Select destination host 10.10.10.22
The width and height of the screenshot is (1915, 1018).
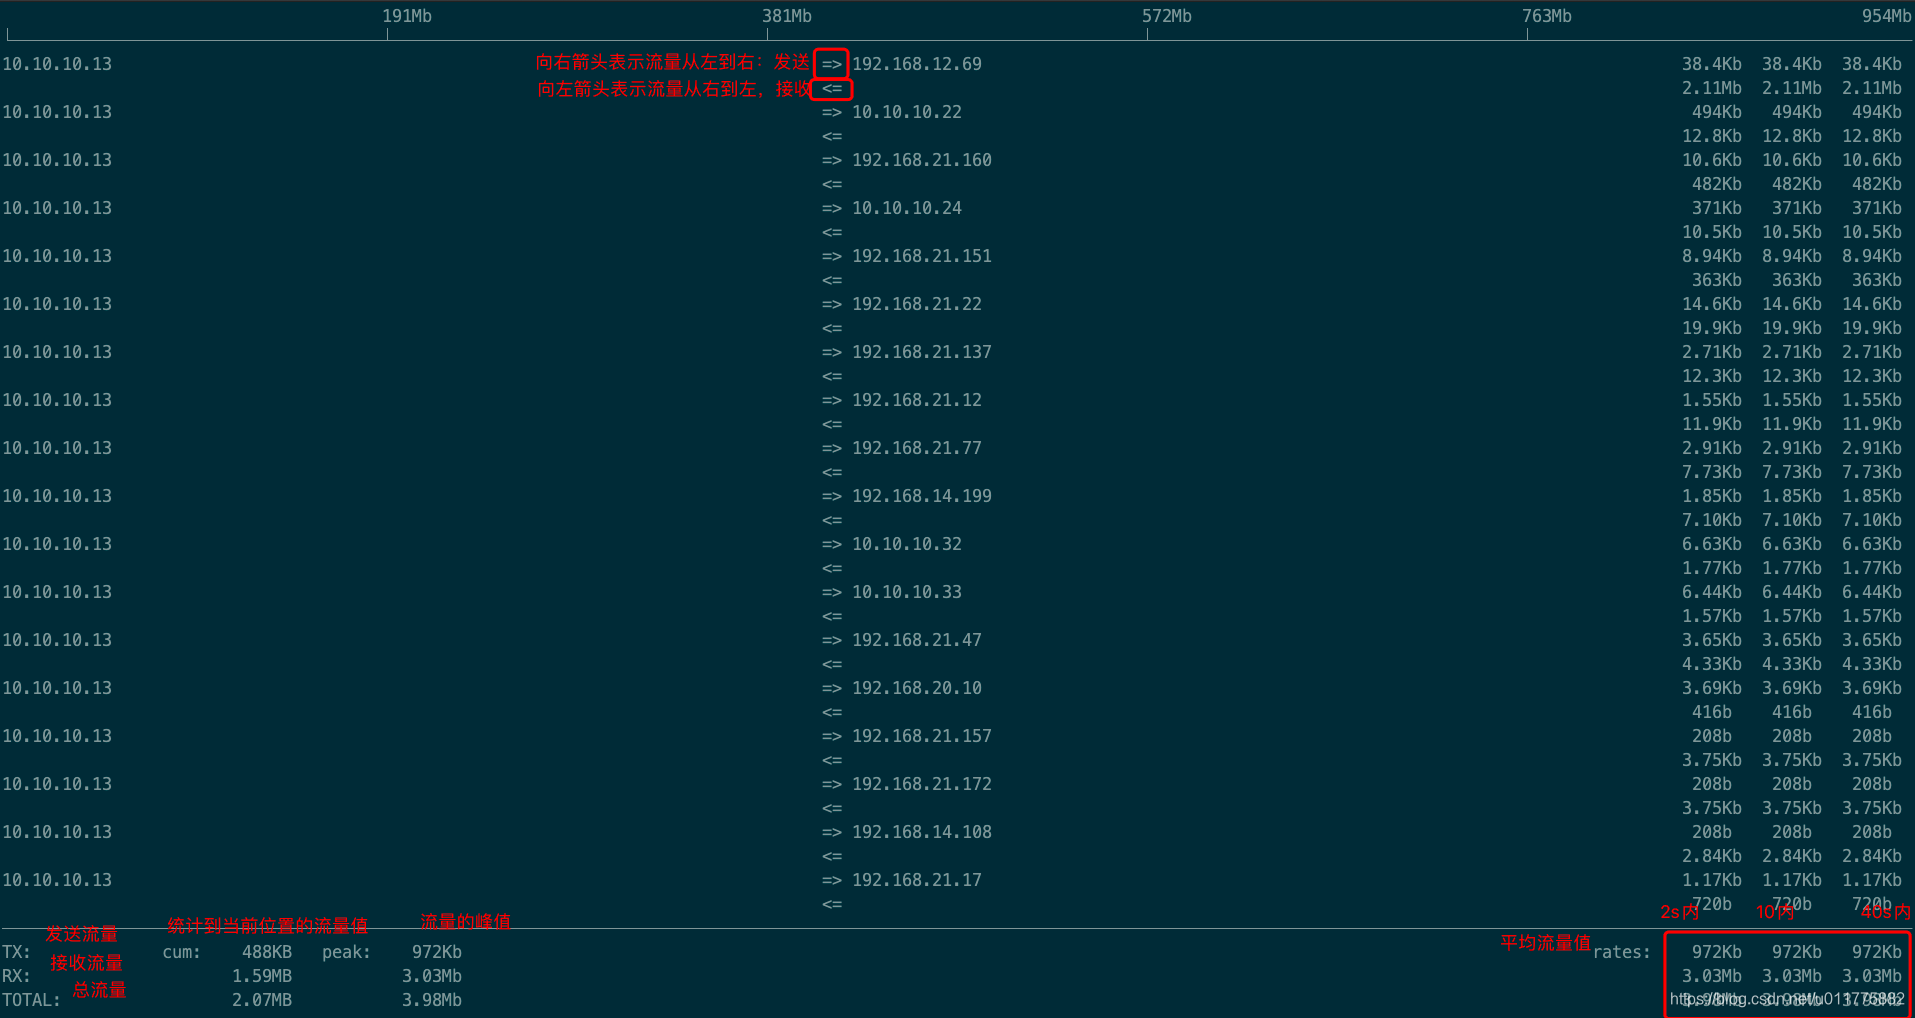point(907,112)
